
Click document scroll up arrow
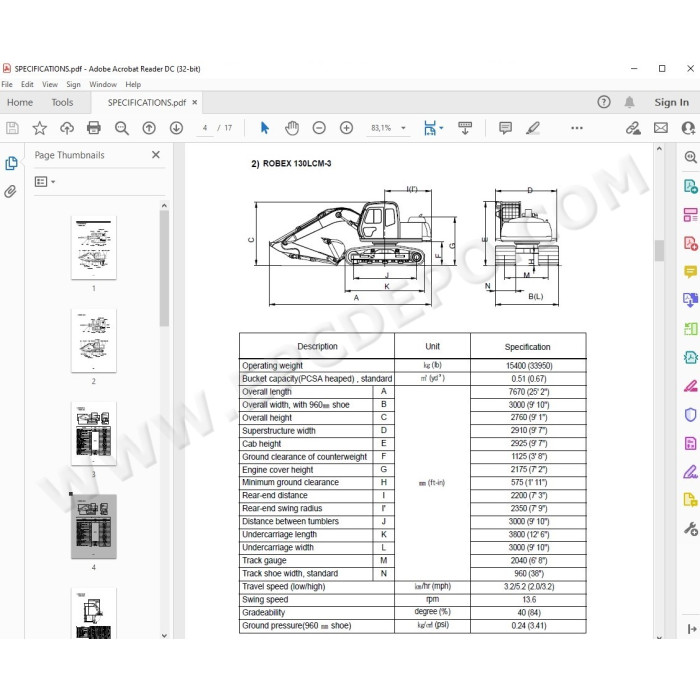click(x=659, y=149)
